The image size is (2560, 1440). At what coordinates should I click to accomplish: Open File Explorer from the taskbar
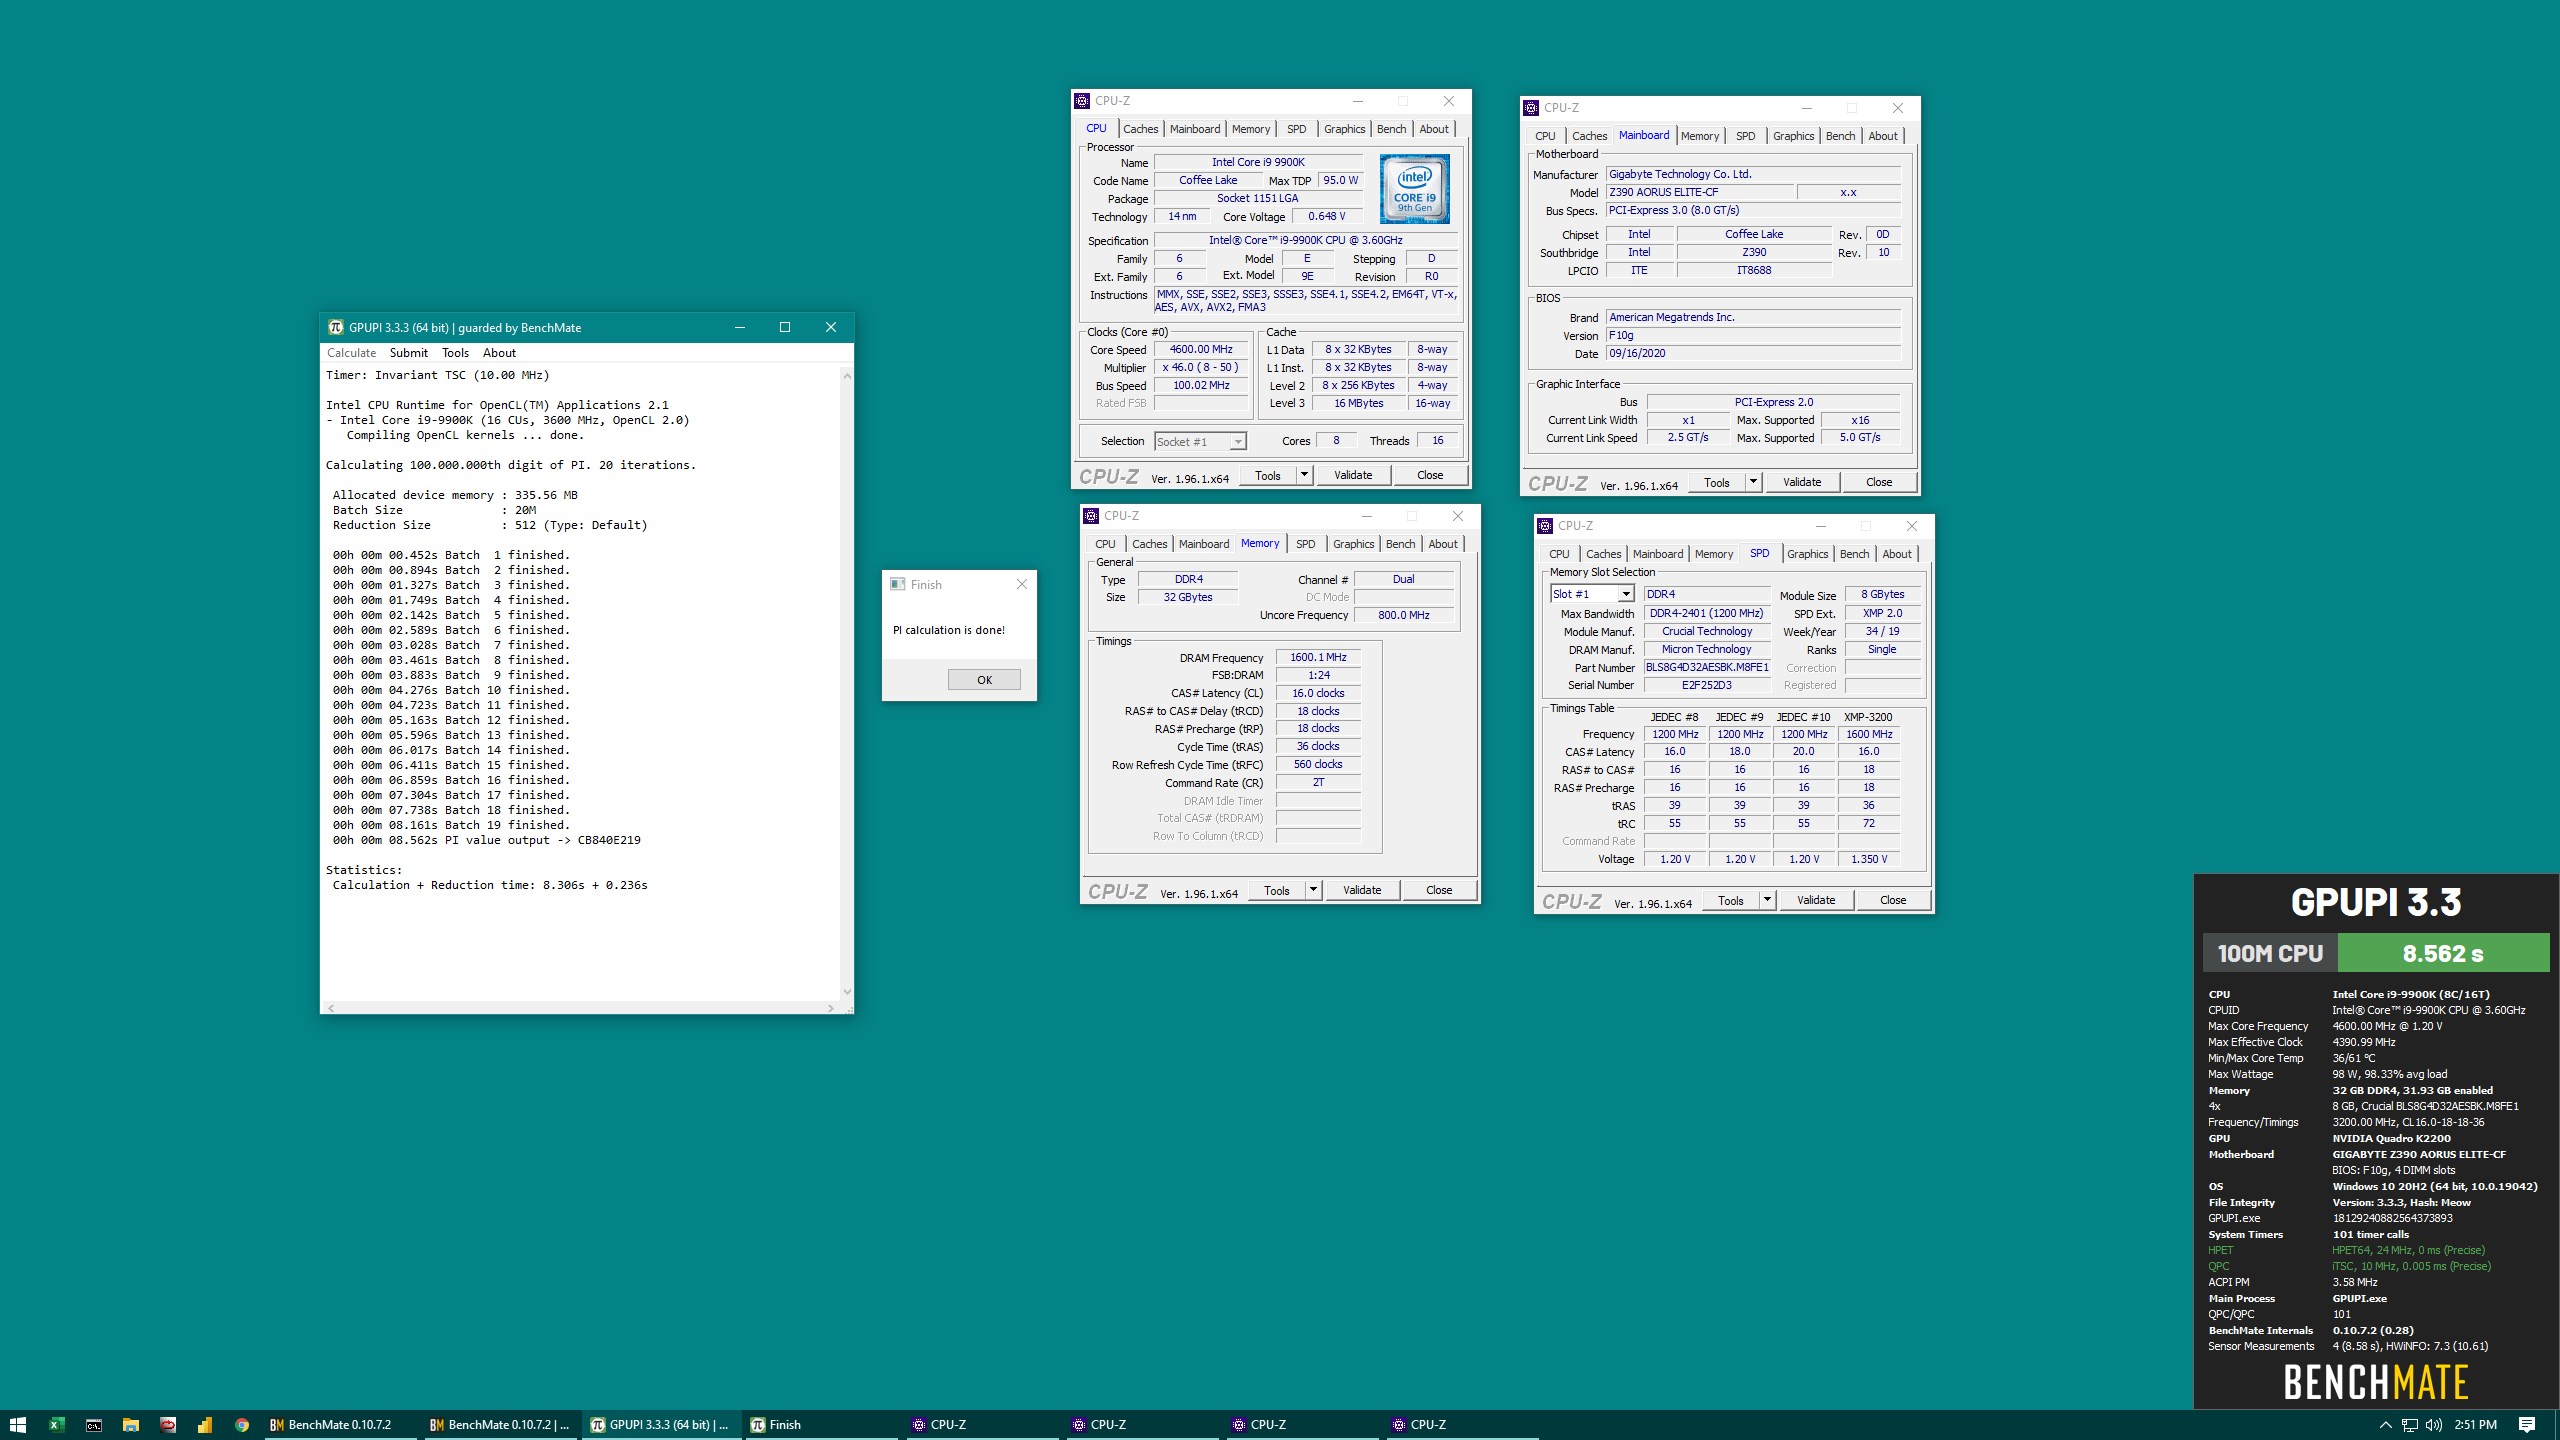[x=130, y=1425]
